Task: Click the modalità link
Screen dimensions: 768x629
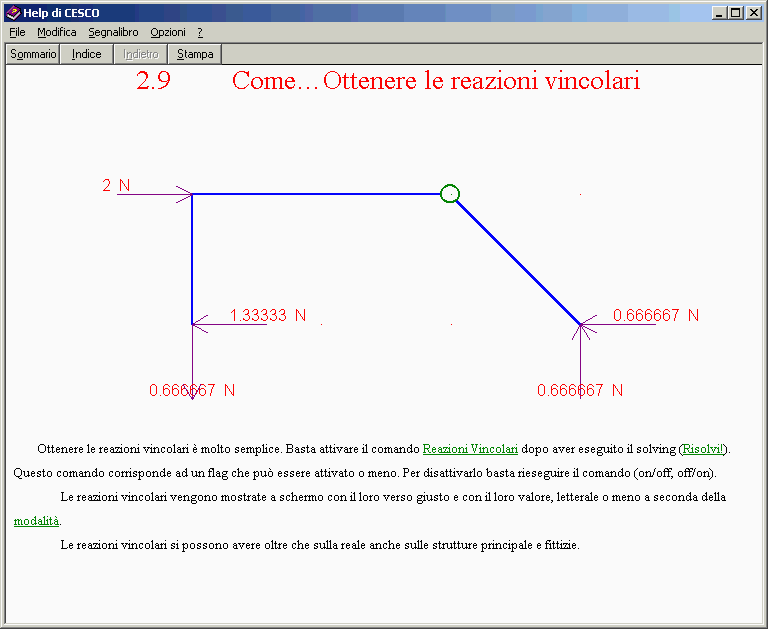Action: tap(36, 521)
